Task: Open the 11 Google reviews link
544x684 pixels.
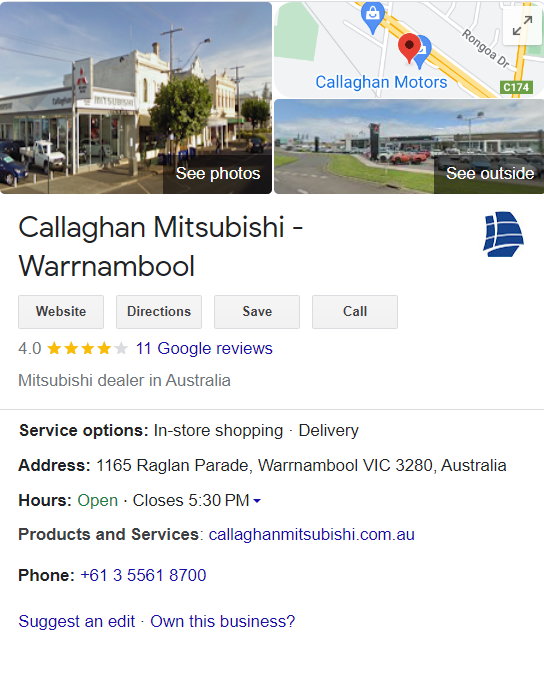Action: click(x=204, y=349)
